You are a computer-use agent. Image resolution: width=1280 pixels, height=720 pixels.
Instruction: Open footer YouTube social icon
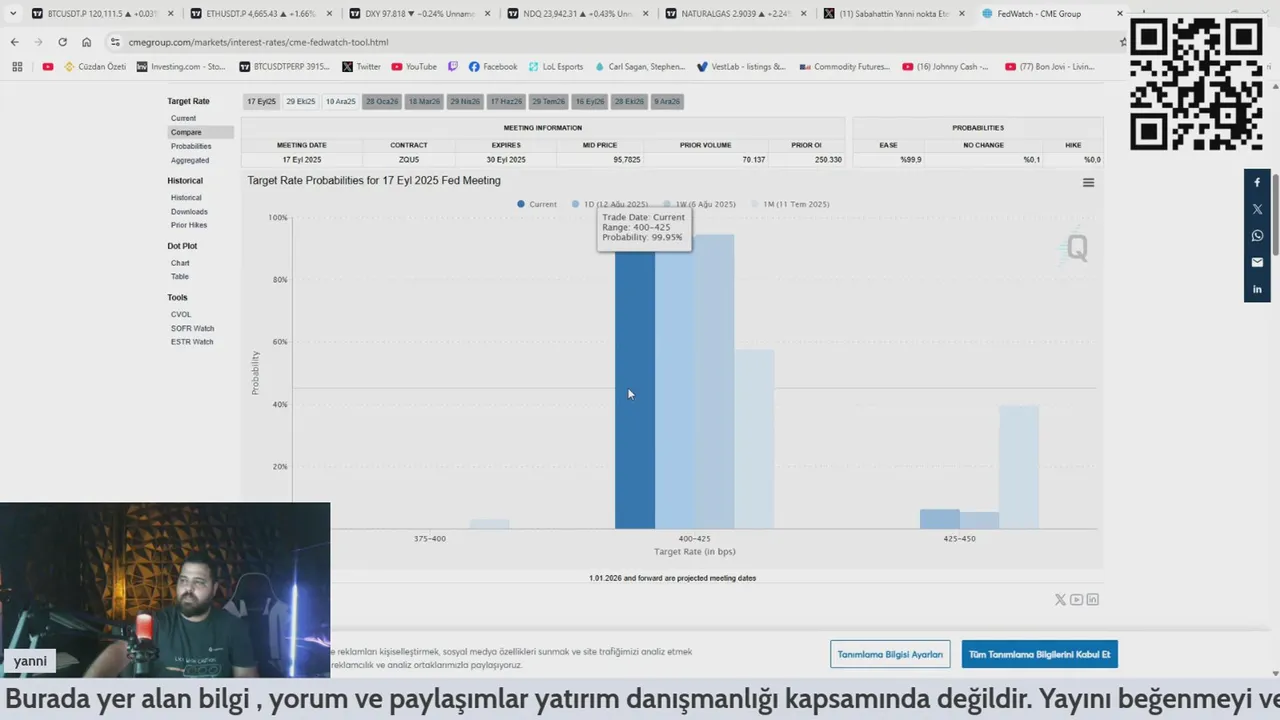tap(1076, 600)
